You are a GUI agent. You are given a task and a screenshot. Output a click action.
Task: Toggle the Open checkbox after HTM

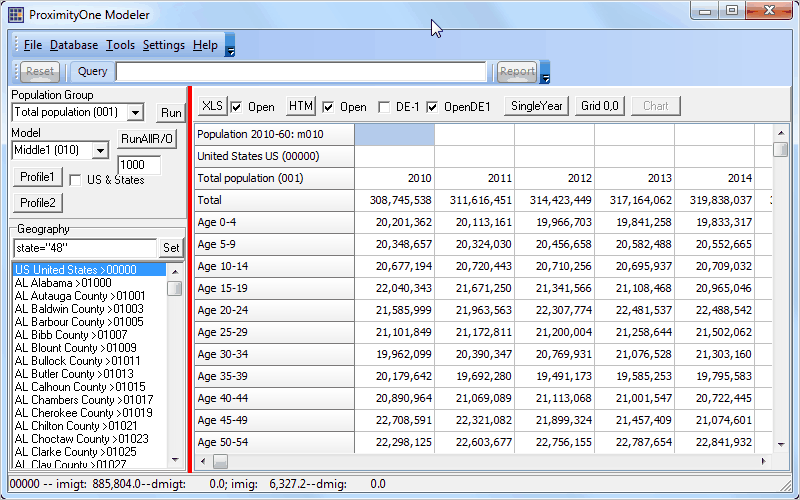tap(328, 107)
